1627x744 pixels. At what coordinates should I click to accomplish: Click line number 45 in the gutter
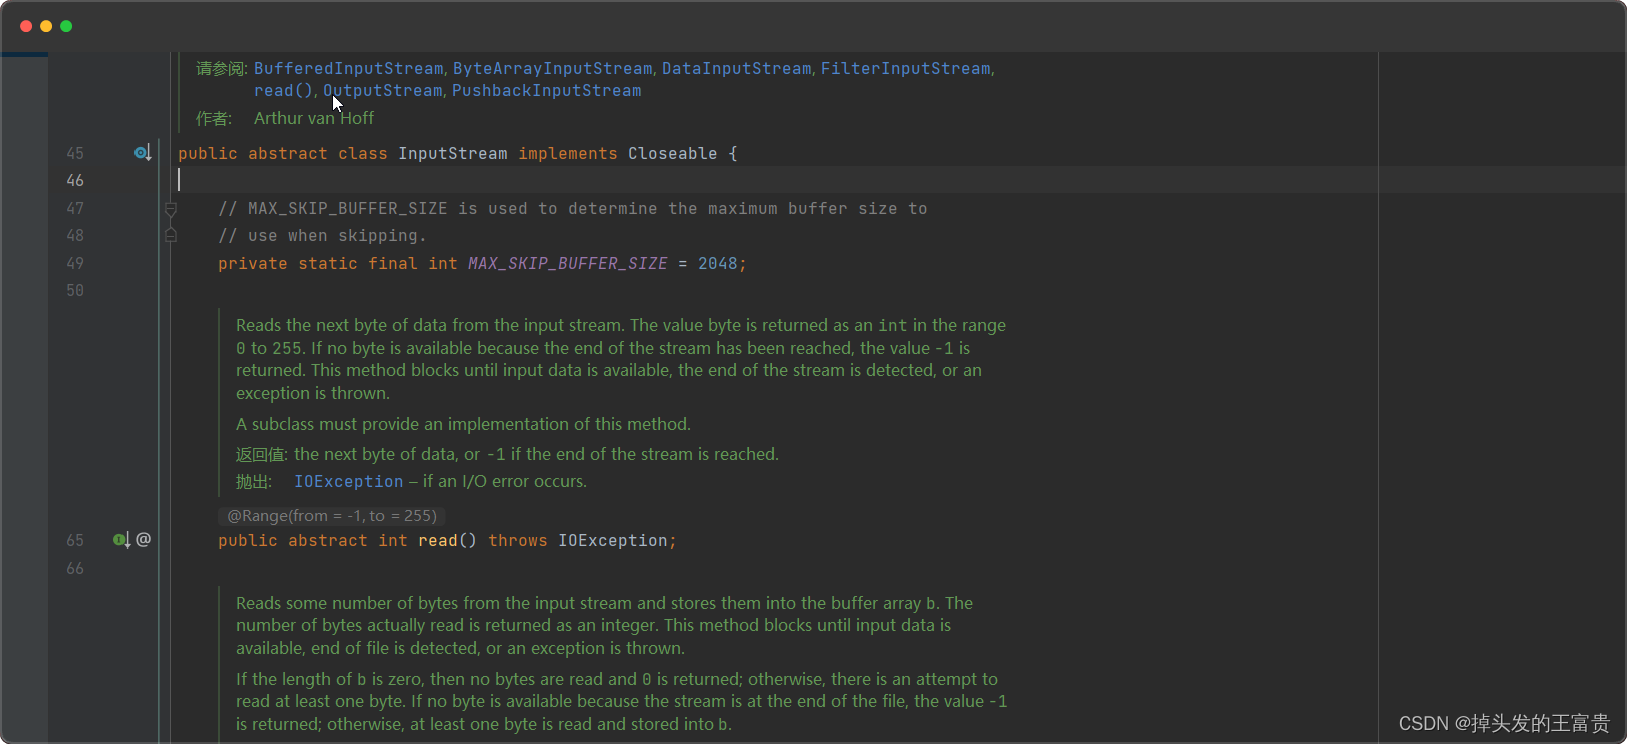coord(75,153)
